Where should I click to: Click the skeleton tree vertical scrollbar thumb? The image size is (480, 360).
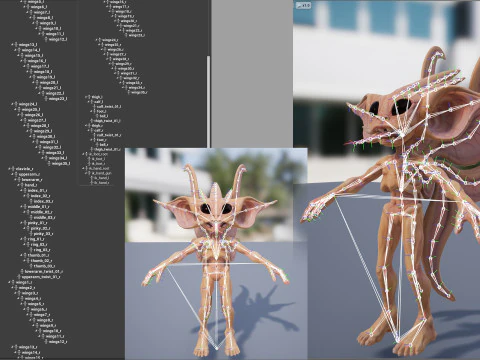[x=209, y=101]
